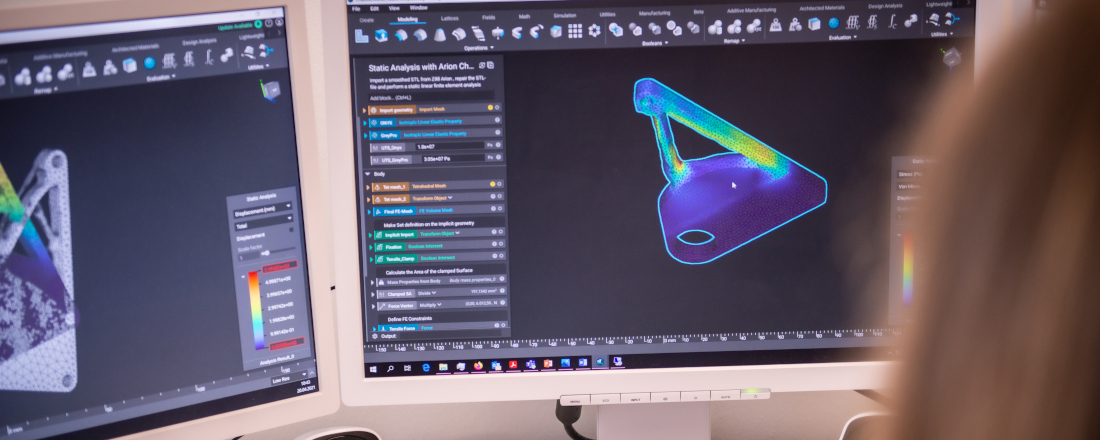Click the view orientation cube in viewport
Screen dimensions: 1100x440
click(951, 58)
